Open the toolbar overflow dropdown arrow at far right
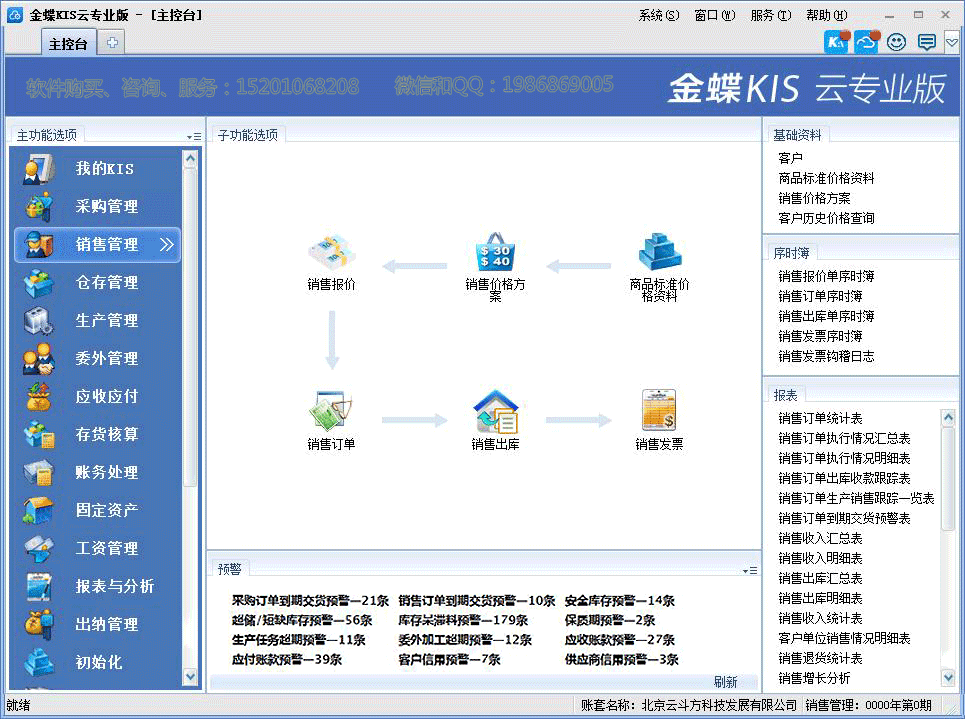 coord(952,42)
